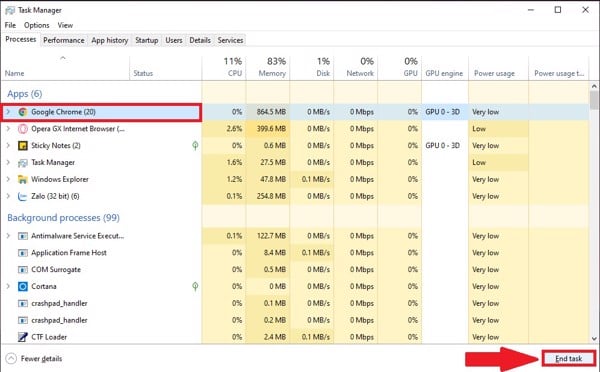
Task: Select the Application Frame Host process name
Action: pyautogui.click(x=69, y=253)
